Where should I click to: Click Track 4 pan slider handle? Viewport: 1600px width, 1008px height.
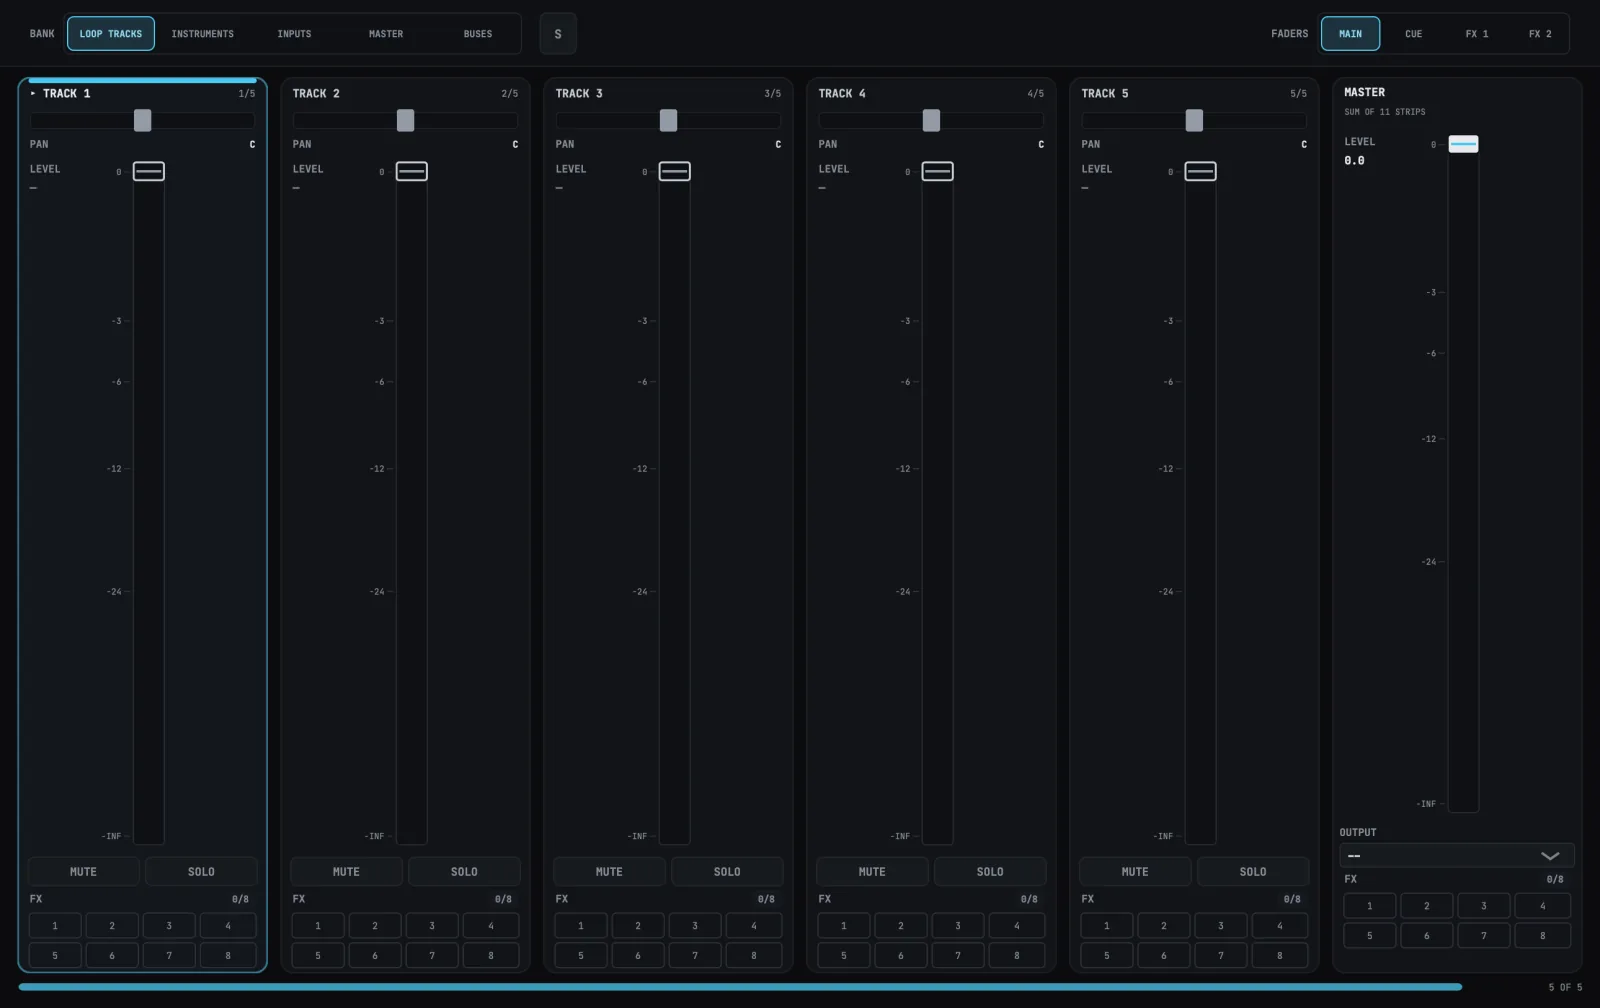[x=932, y=121]
